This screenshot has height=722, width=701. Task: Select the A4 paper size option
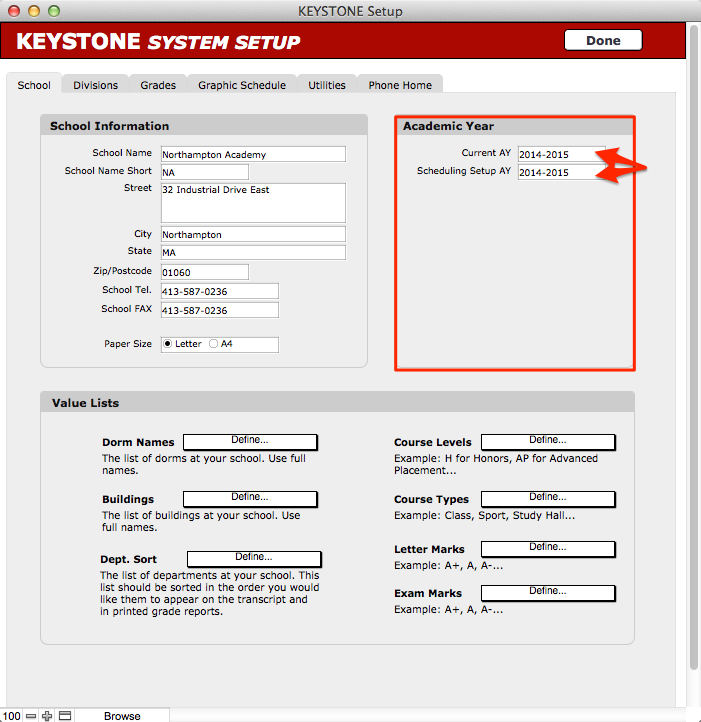(213, 344)
